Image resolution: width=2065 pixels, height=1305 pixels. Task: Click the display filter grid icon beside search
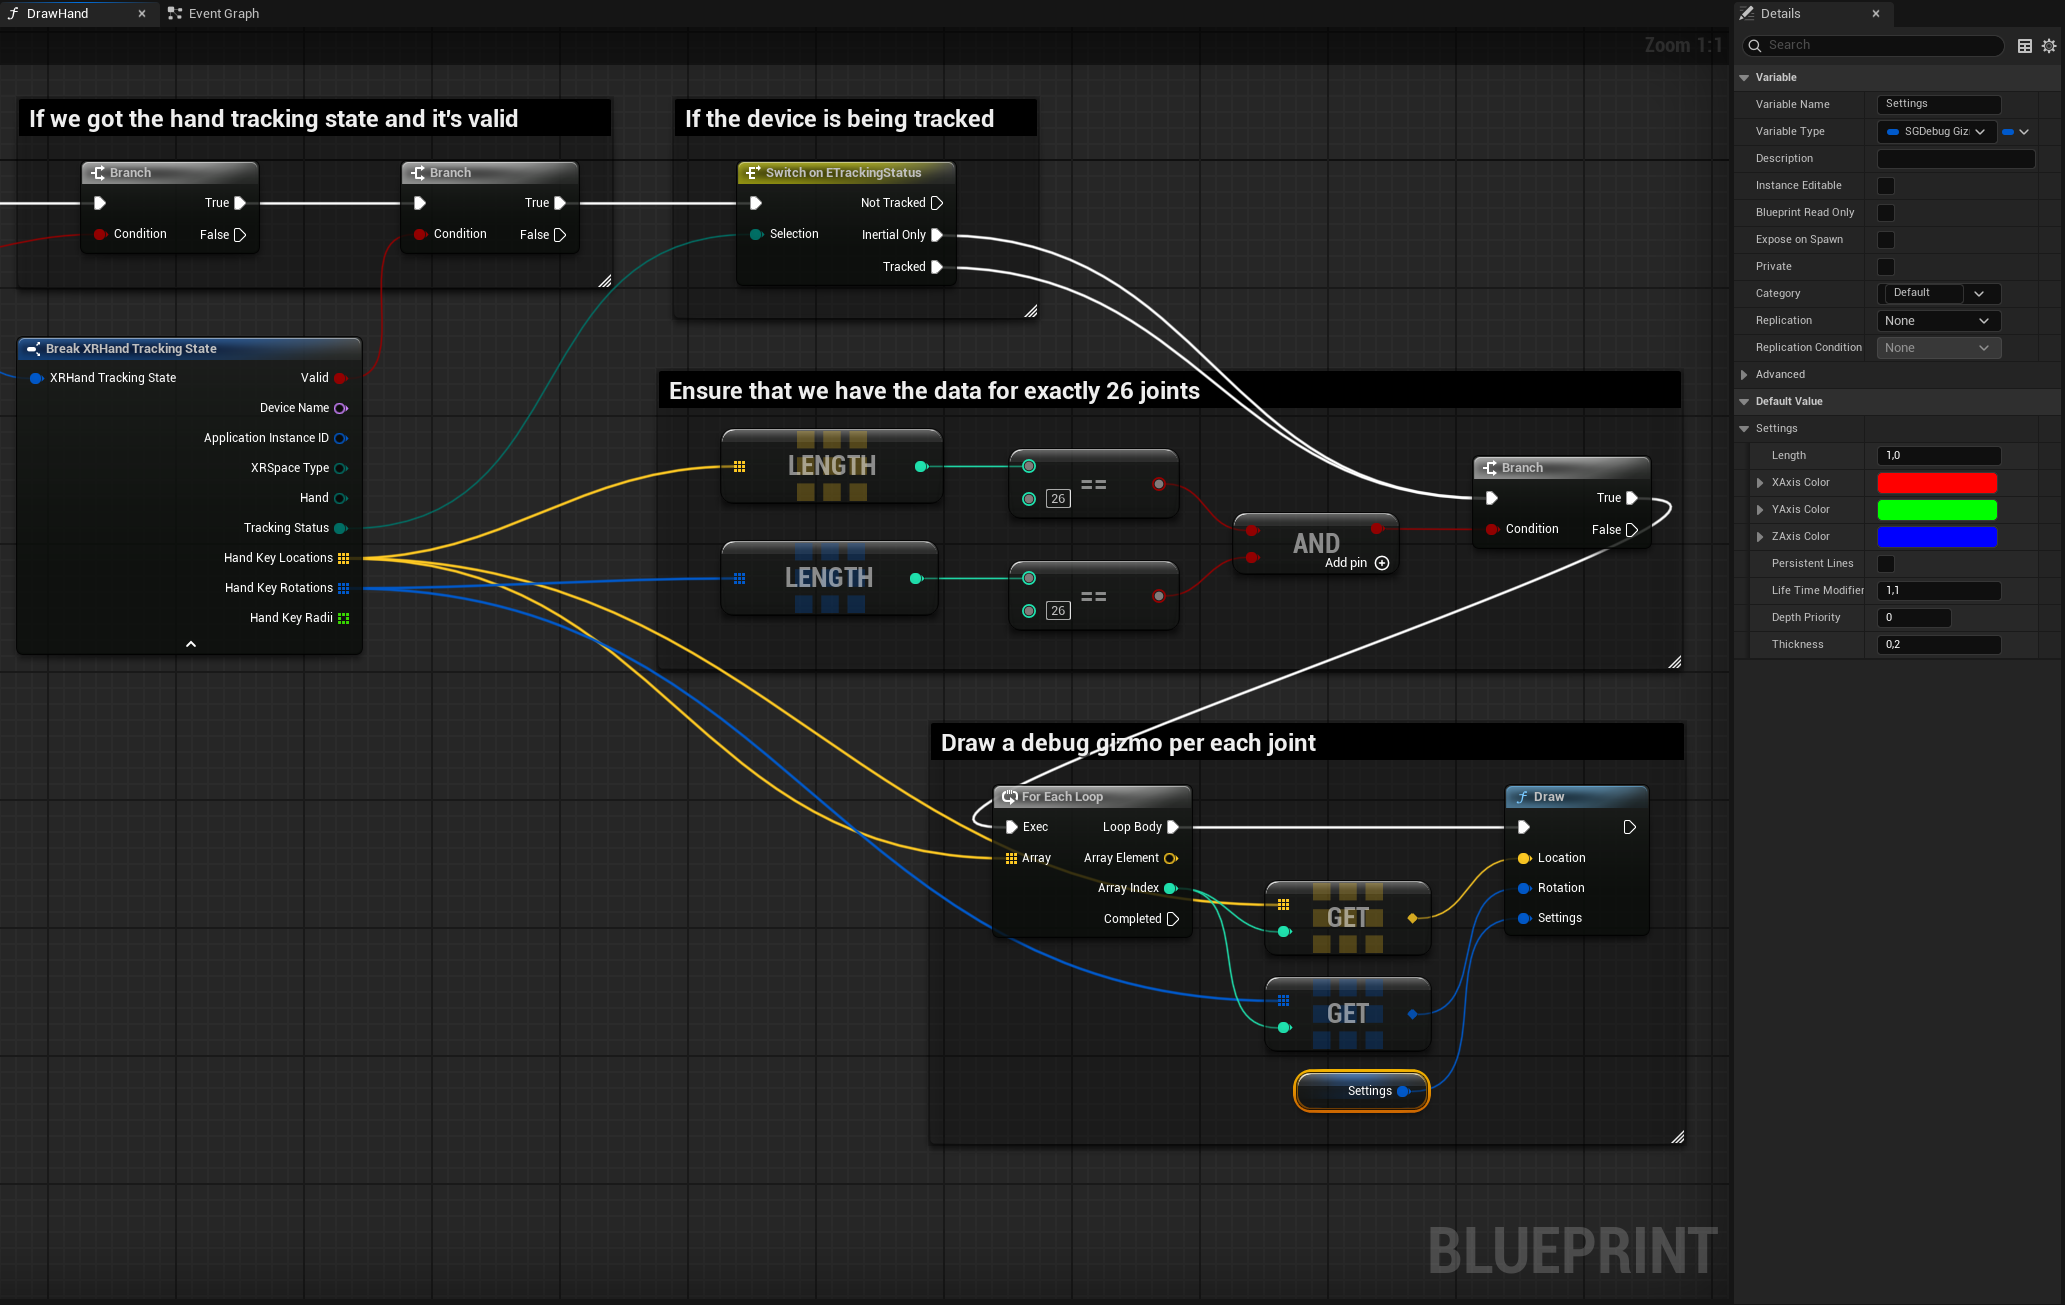coord(2025,46)
